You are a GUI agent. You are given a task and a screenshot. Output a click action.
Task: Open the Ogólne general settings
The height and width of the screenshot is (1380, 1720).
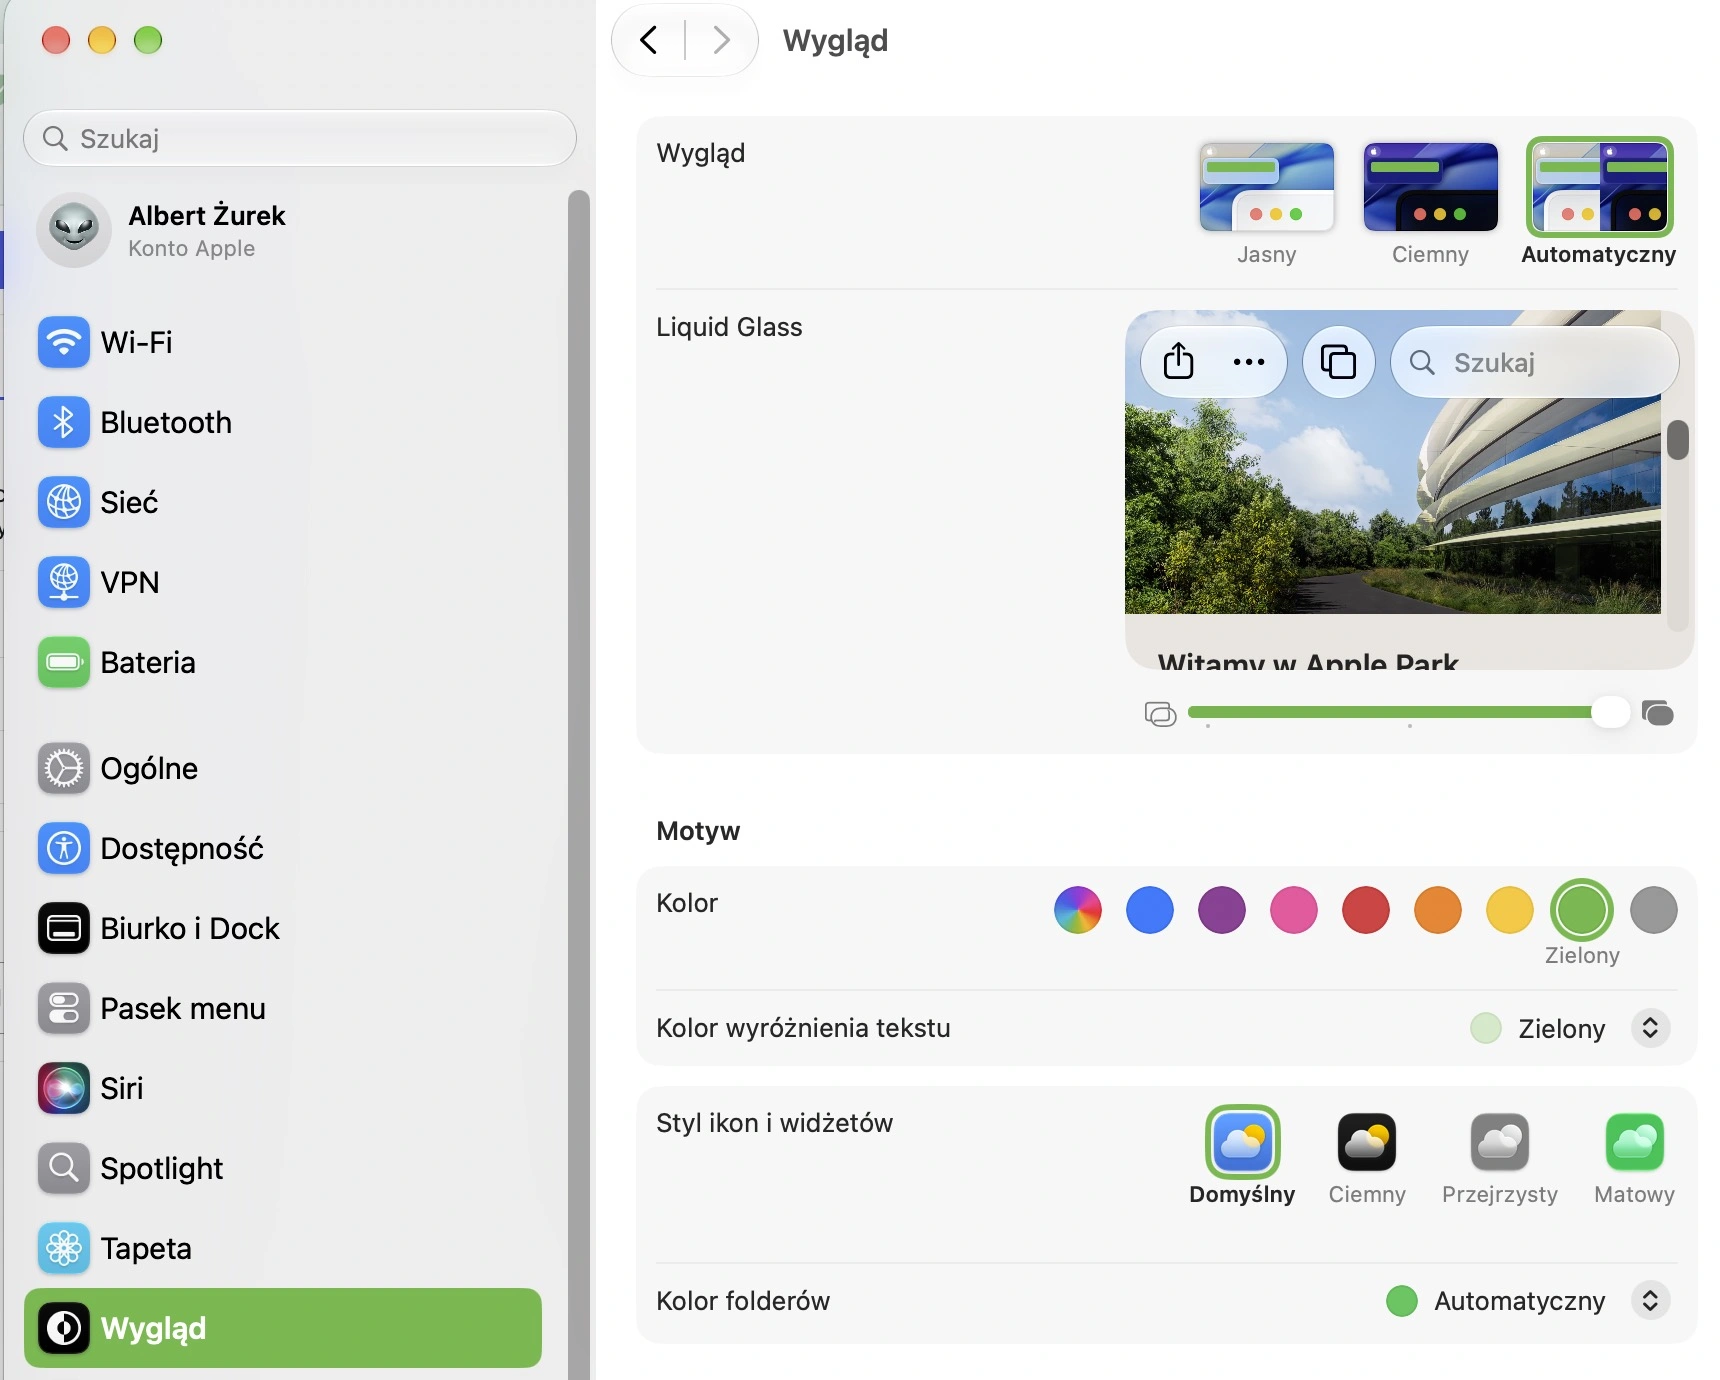[282, 768]
